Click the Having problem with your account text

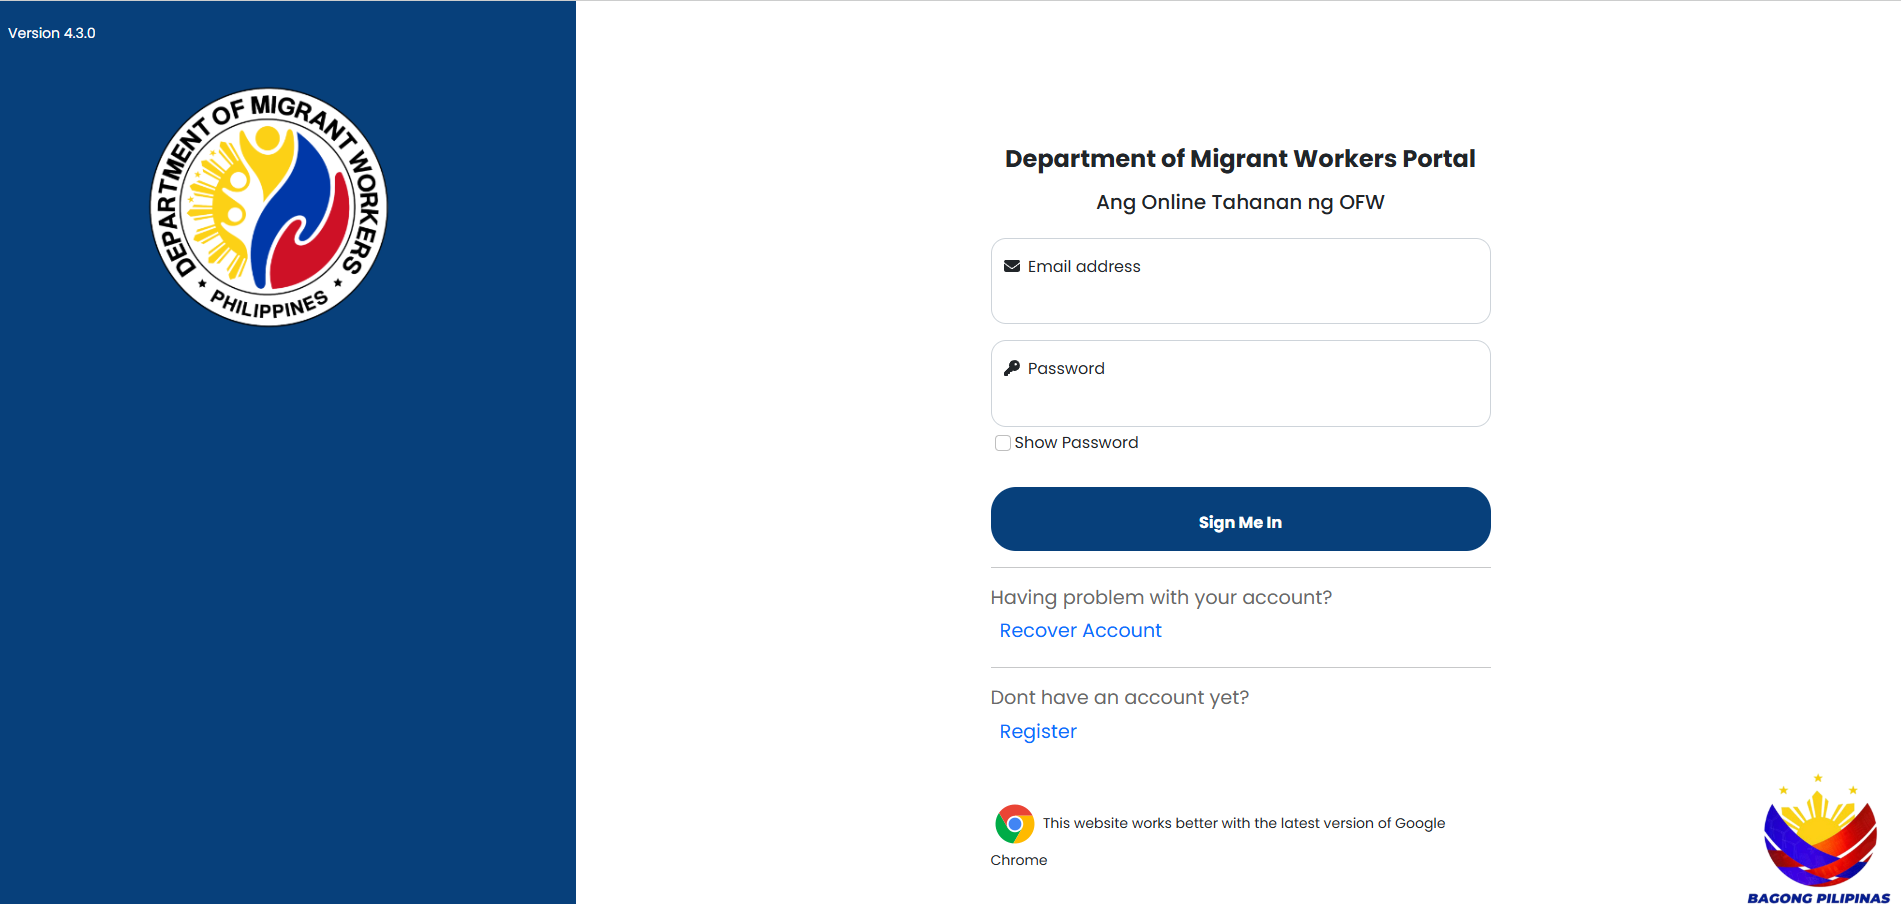[1161, 598]
